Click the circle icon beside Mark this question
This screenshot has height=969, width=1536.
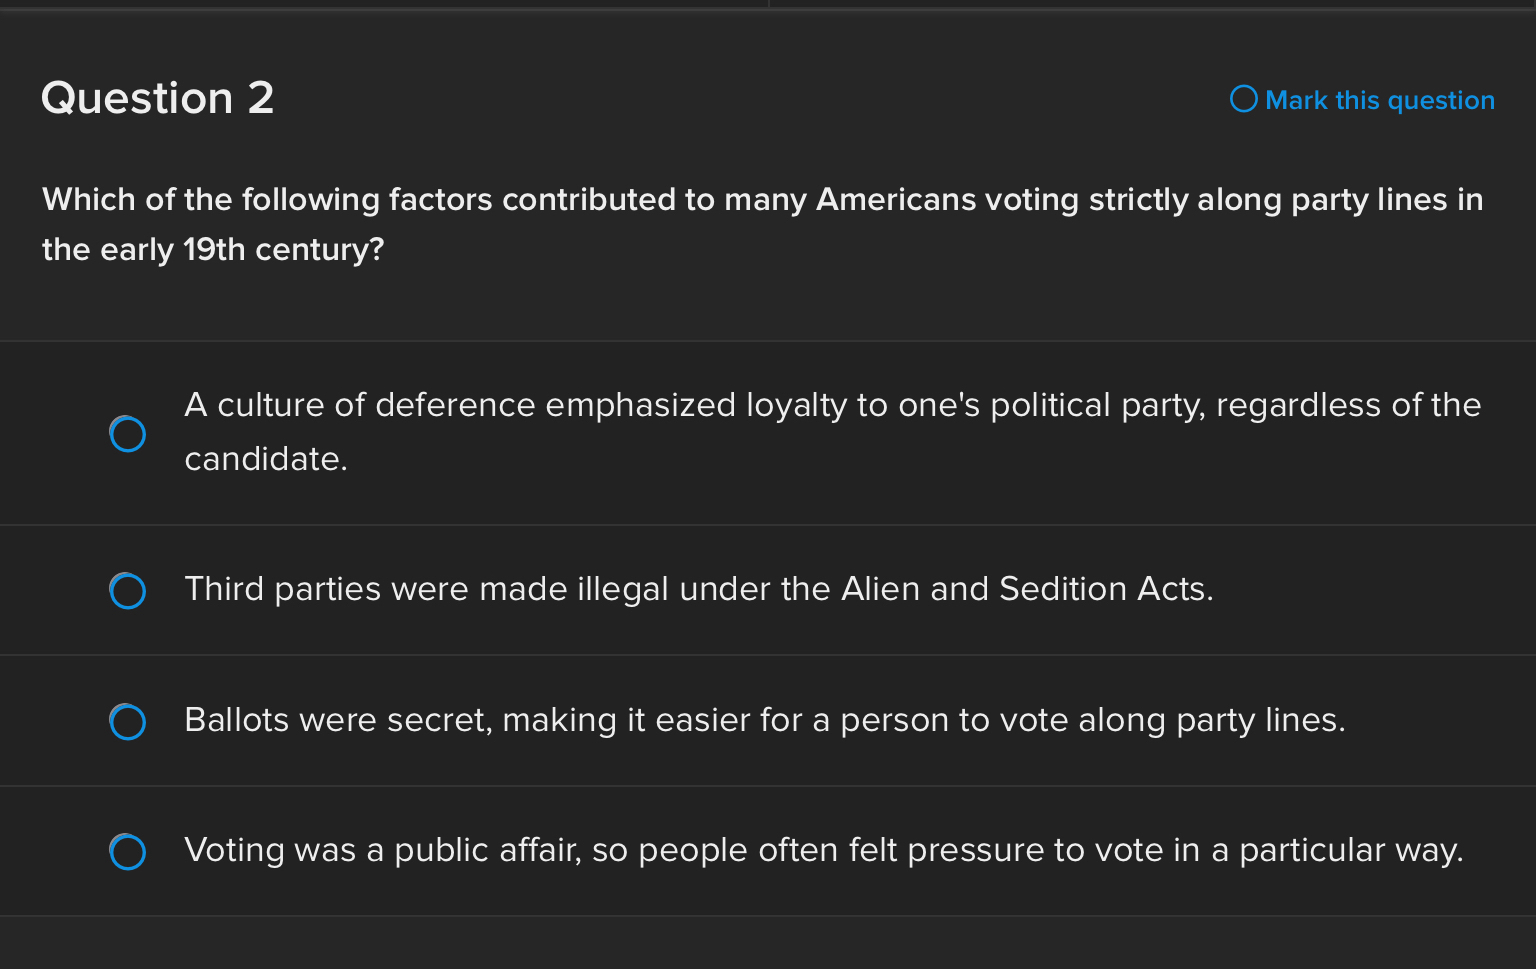1243,99
